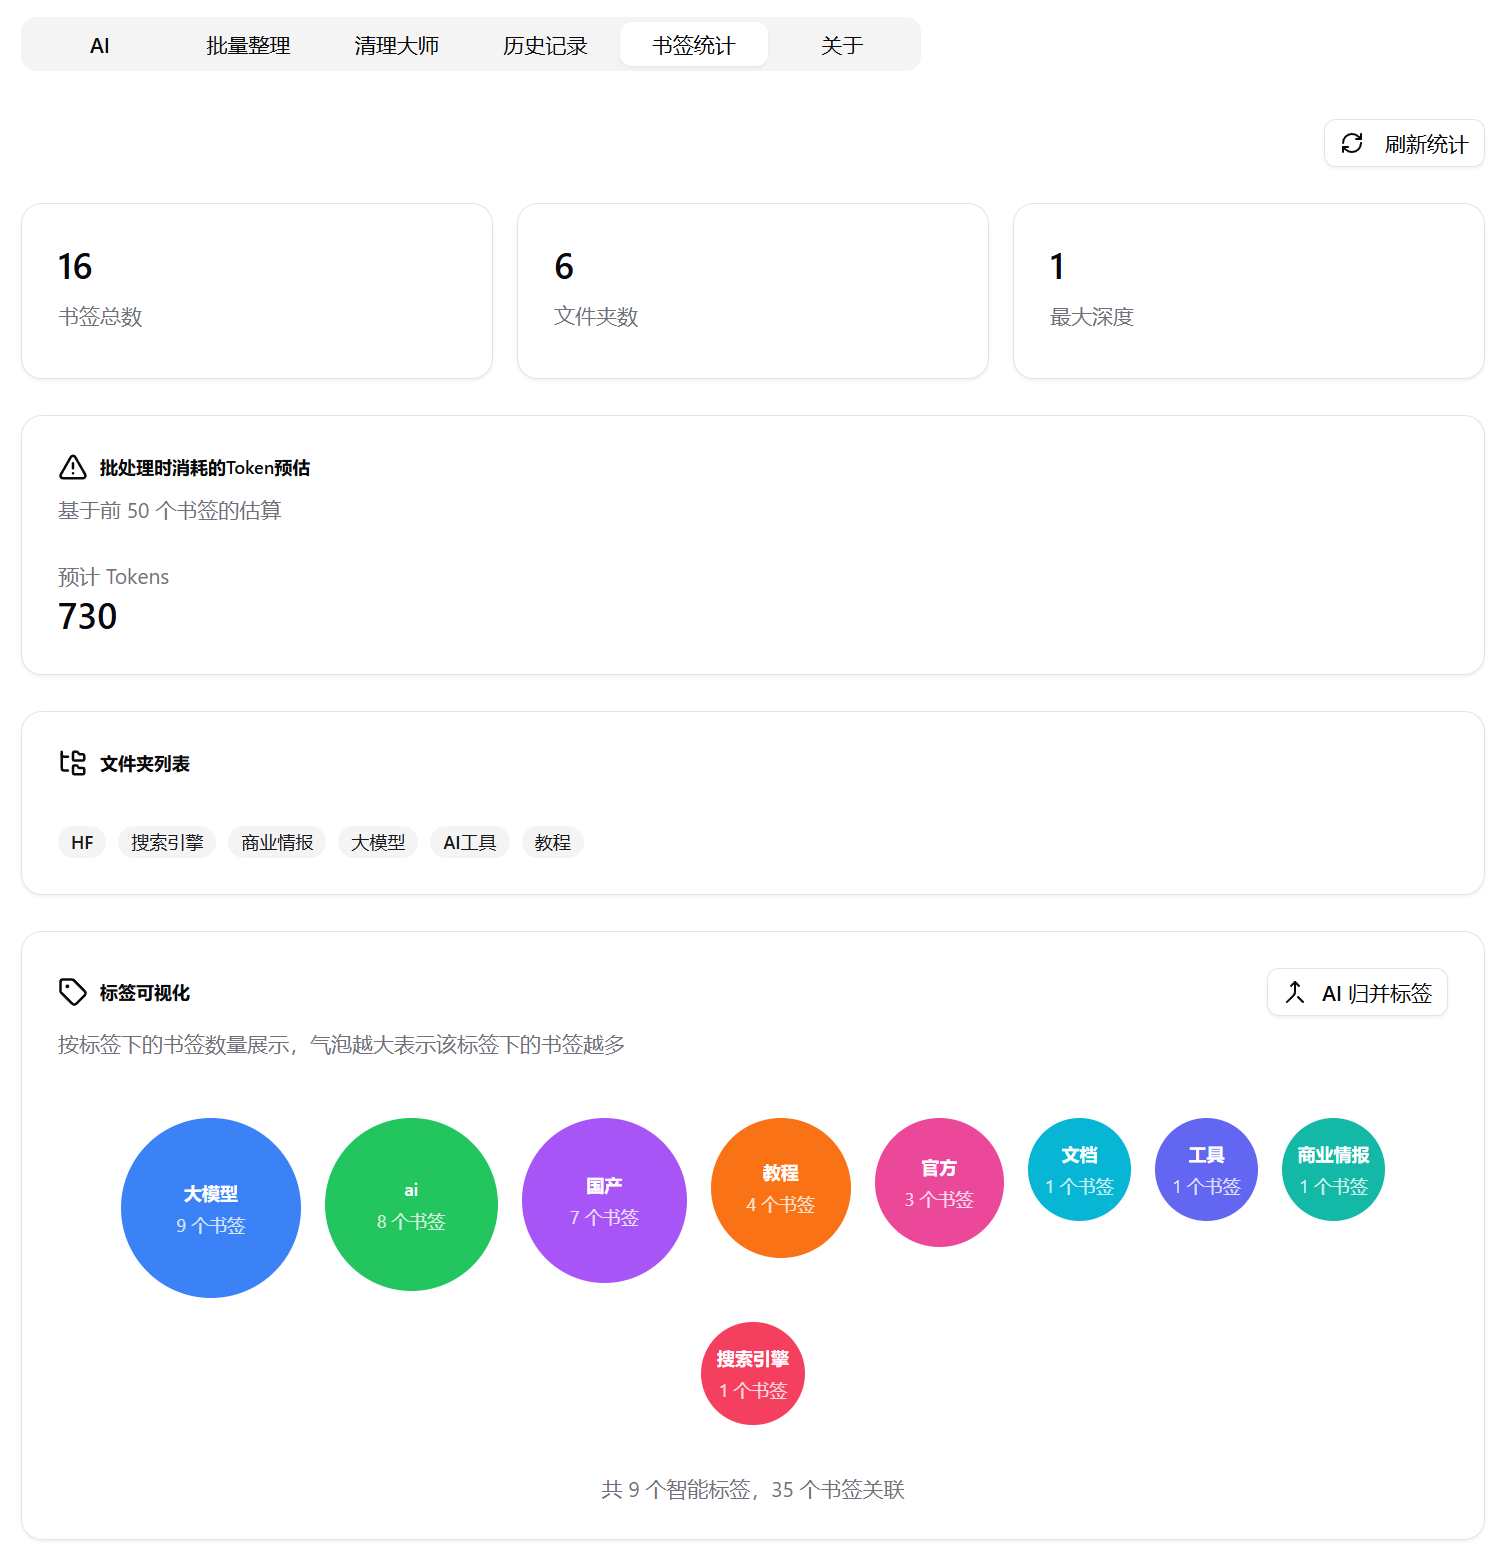Click the refresh arrows icon
The width and height of the screenshot is (1512, 1557).
pos(1352,144)
